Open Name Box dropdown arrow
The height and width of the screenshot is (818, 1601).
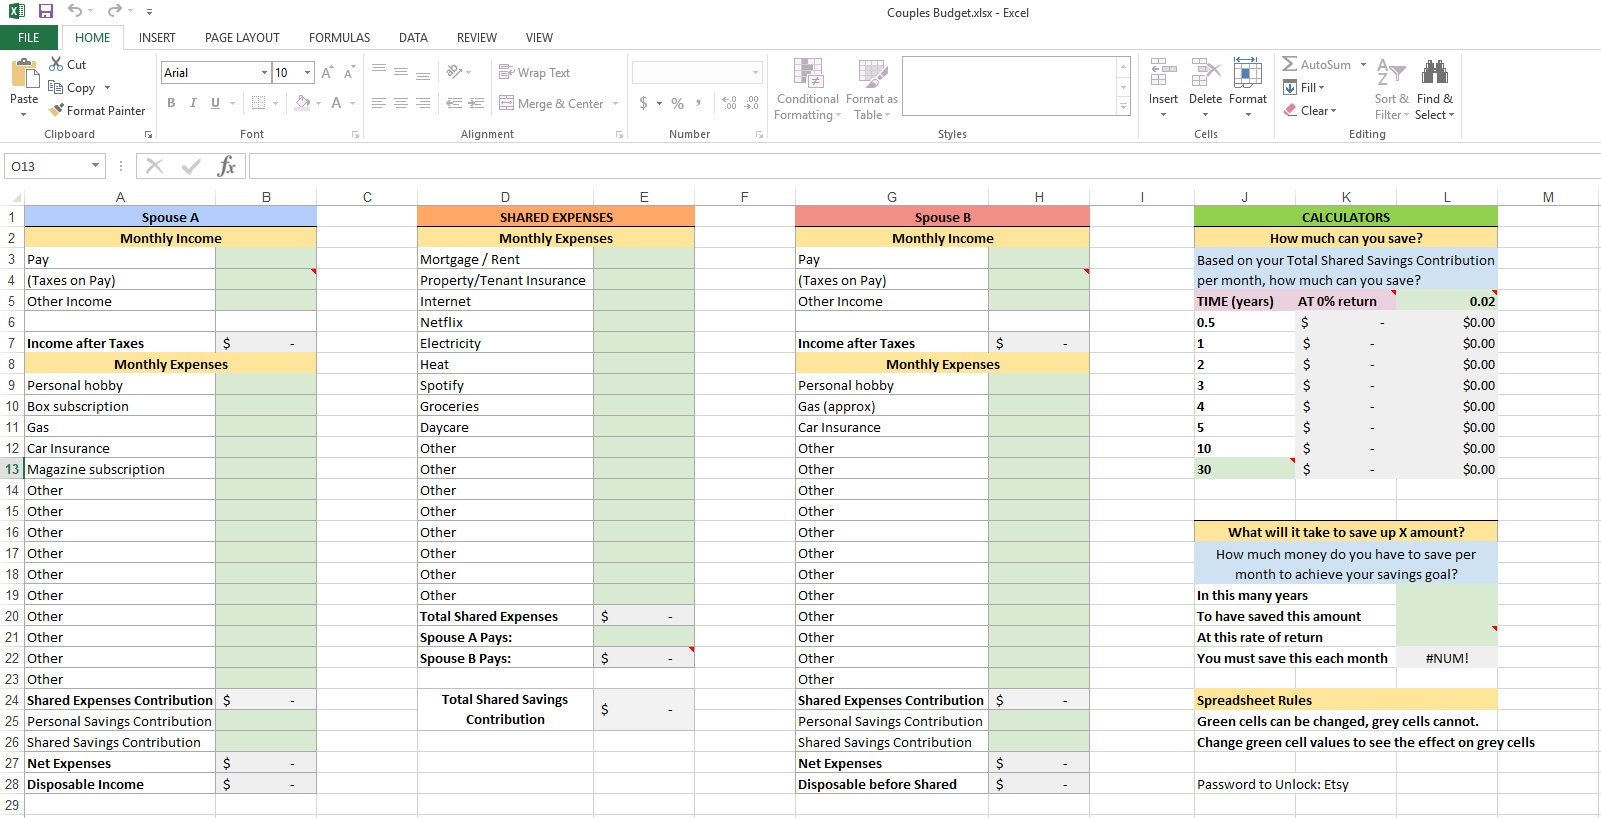point(95,166)
